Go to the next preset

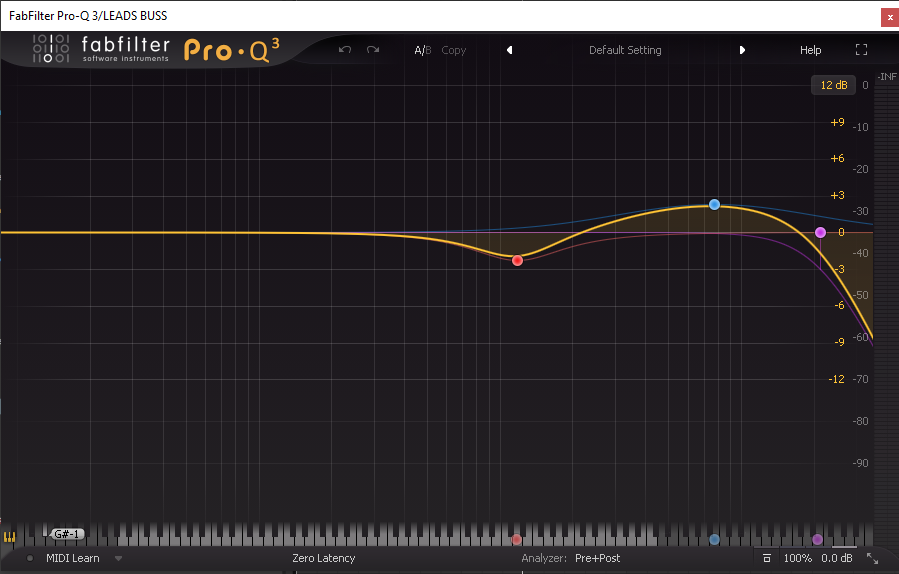point(742,50)
